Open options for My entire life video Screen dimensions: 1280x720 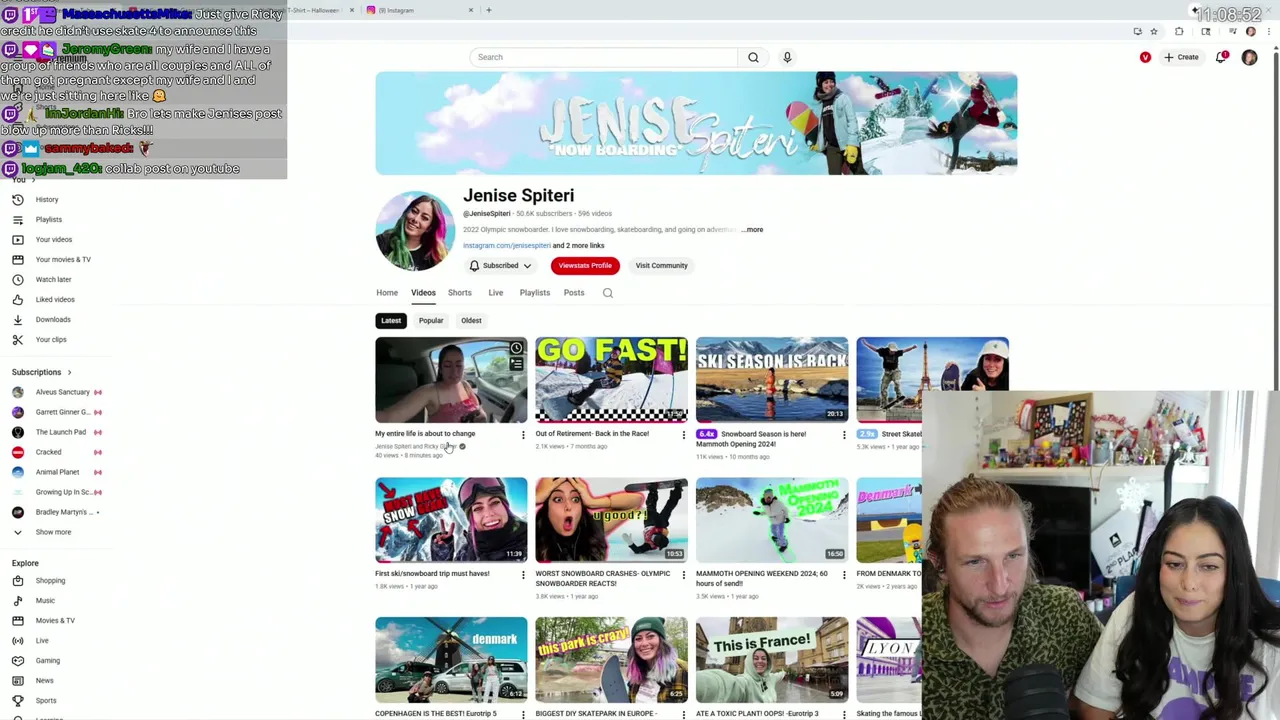[522, 434]
